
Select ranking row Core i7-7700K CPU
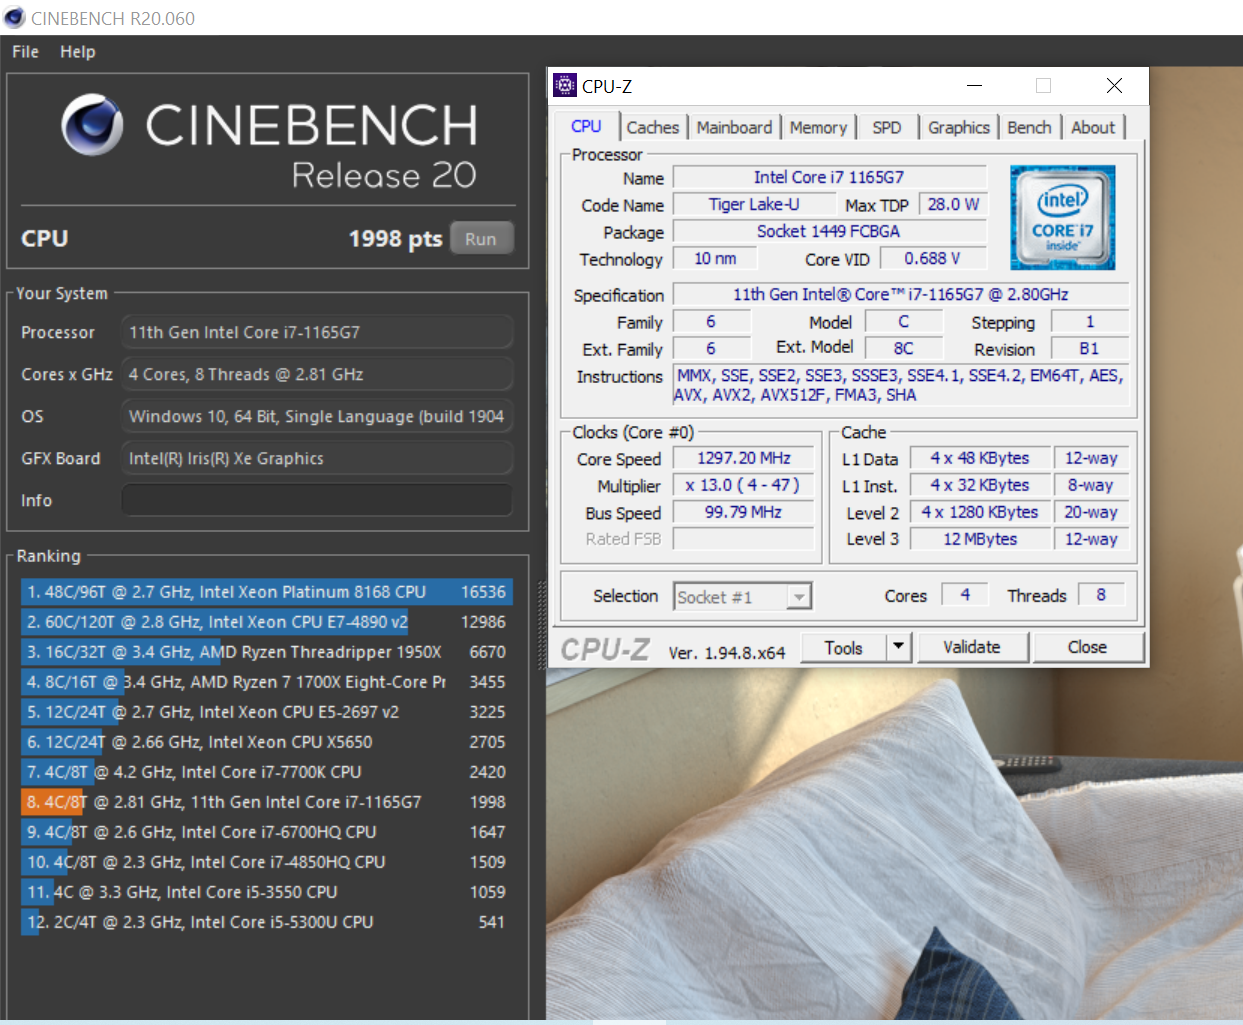click(267, 772)
